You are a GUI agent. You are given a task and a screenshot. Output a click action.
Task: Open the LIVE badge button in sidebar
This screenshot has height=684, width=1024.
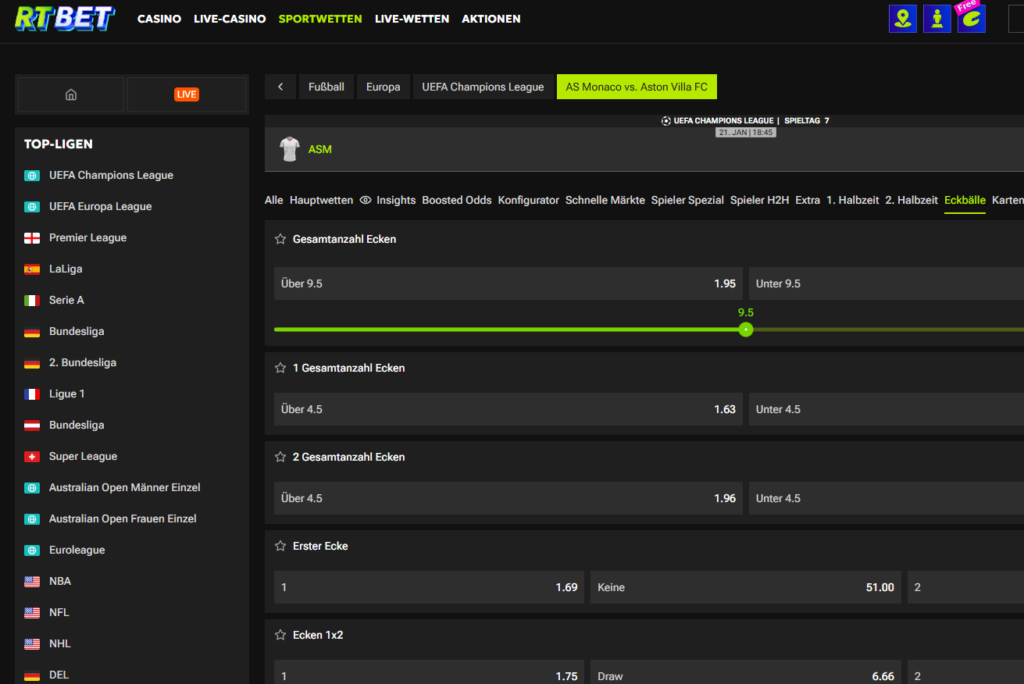point(187,95)
